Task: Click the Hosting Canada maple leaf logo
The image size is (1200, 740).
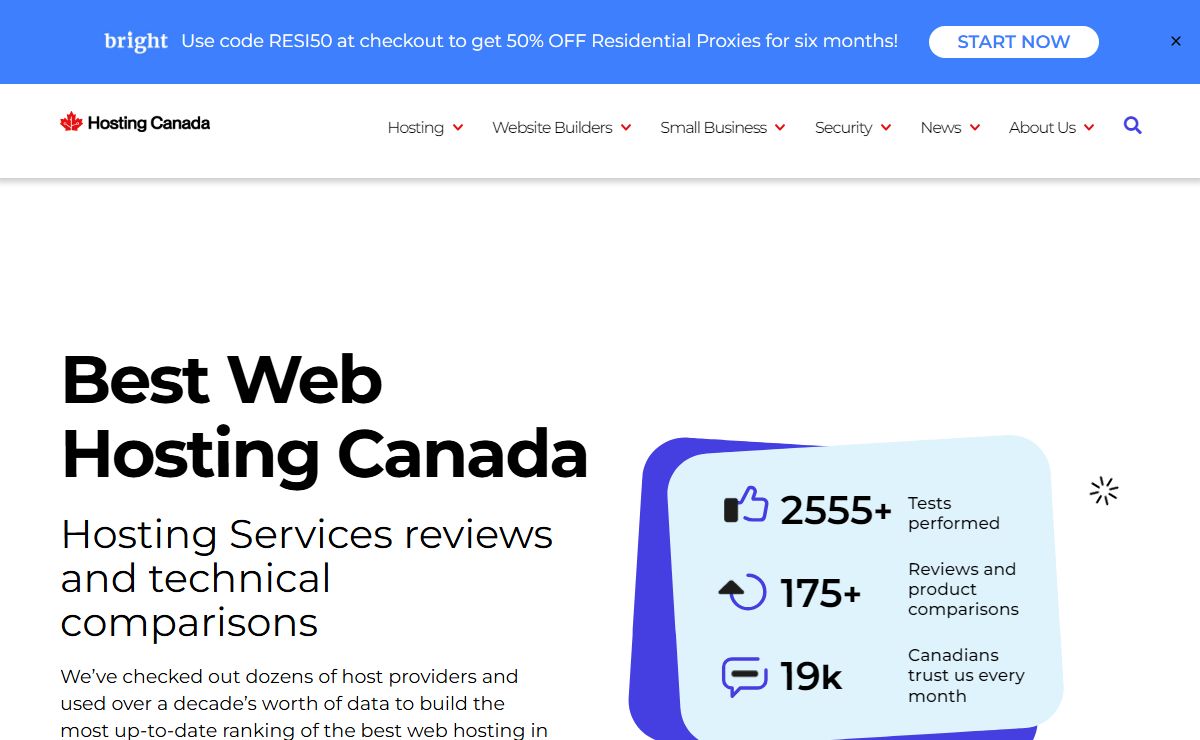Action: [71, 123]
